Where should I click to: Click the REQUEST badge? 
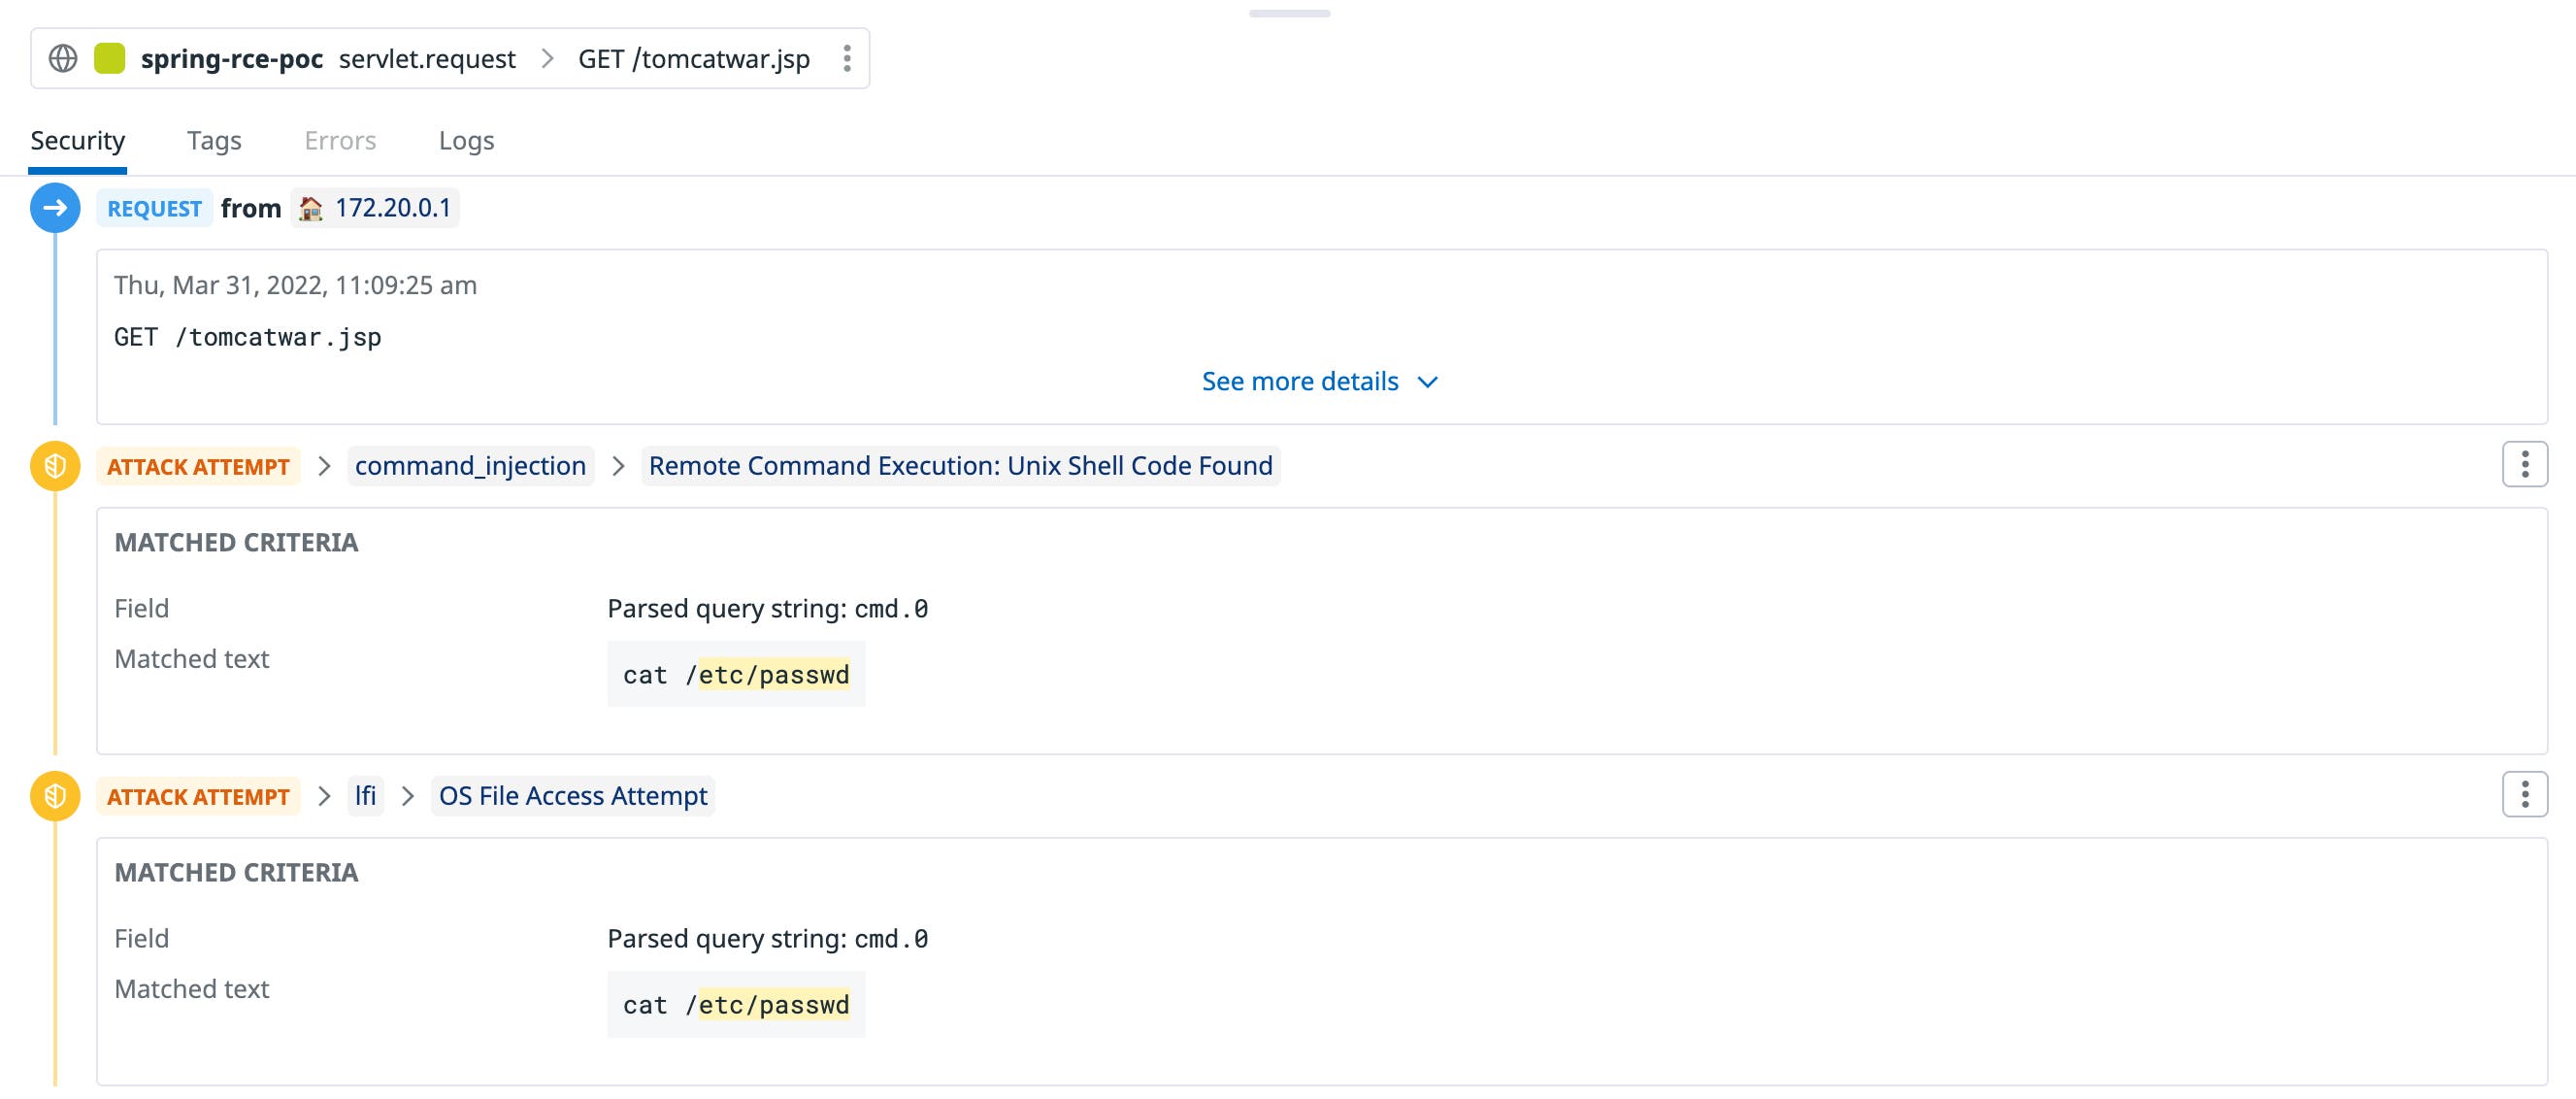coord(154,207)
